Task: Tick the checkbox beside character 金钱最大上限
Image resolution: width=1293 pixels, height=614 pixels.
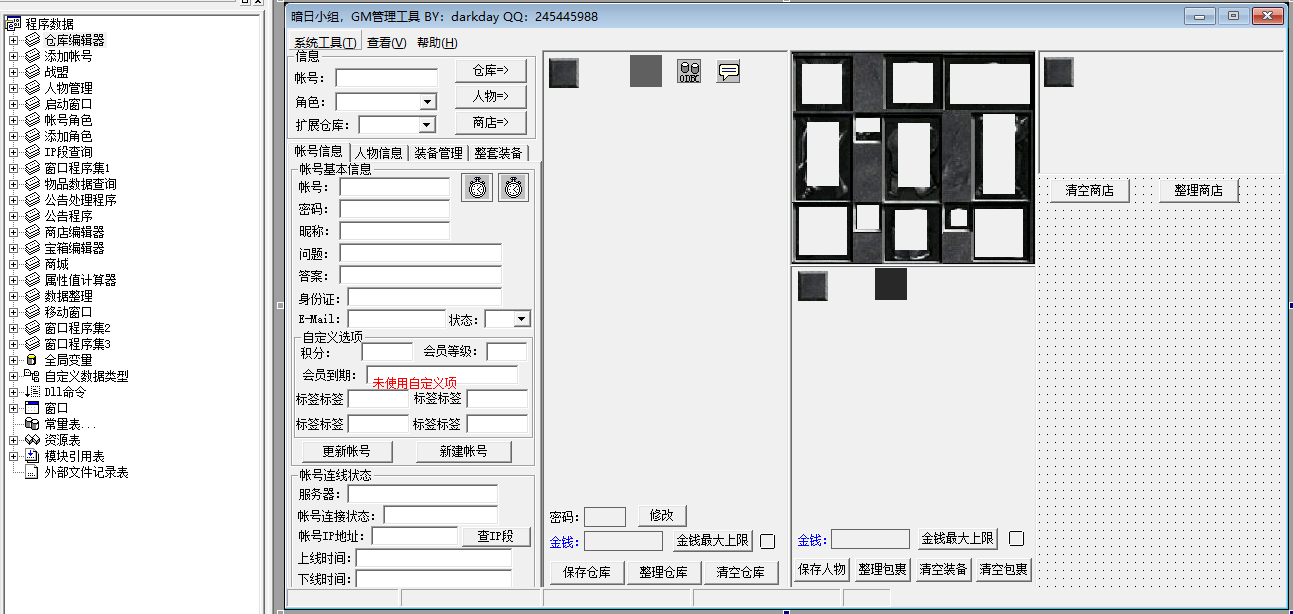Action: coord(1016,539)
